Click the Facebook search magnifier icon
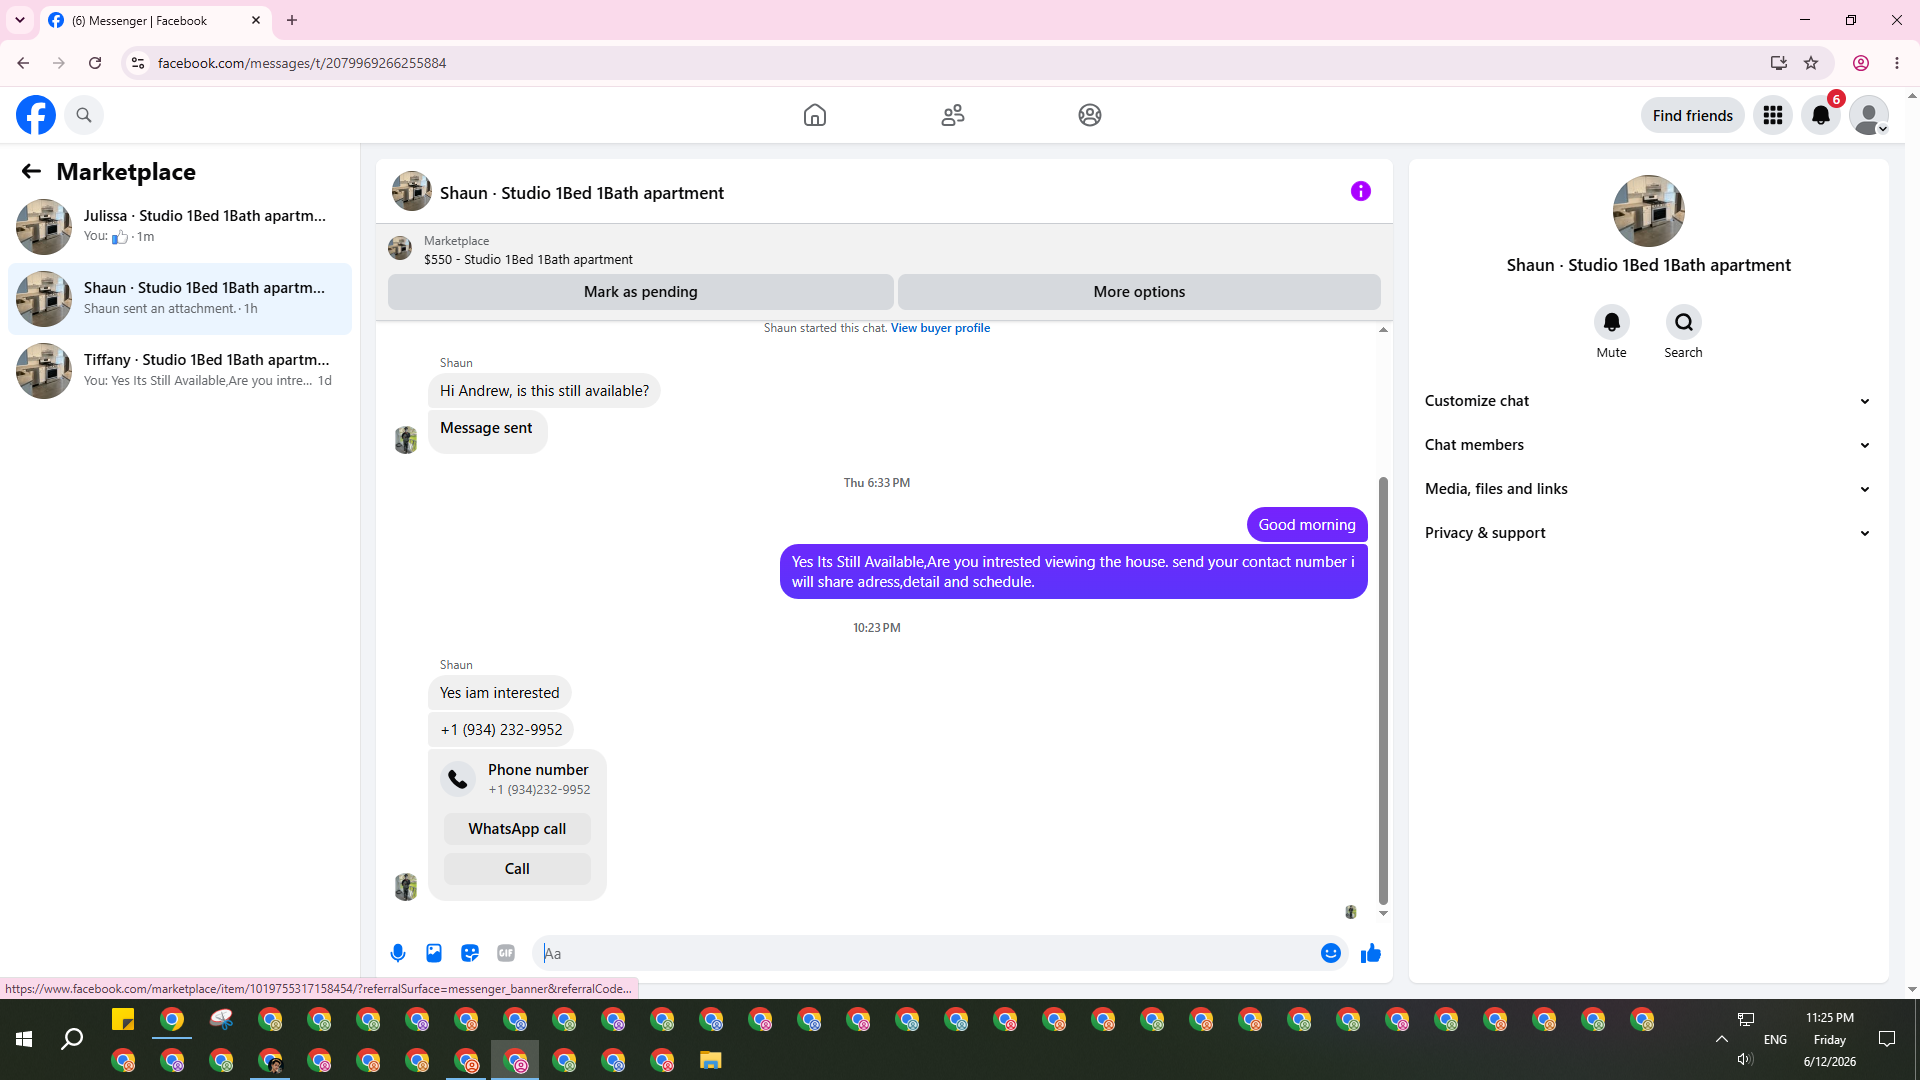Screen dimensions: 1920x1080 tap(84, 115)
